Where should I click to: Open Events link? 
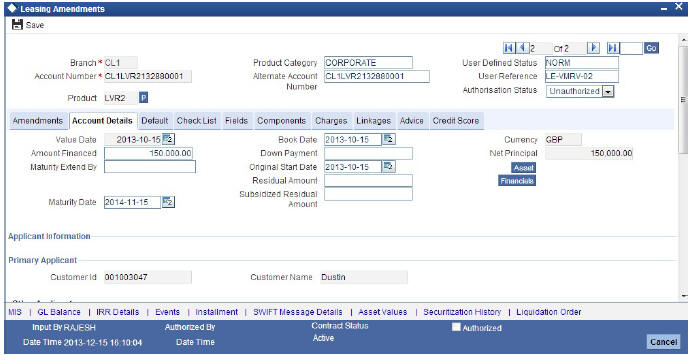pos(167,312)
